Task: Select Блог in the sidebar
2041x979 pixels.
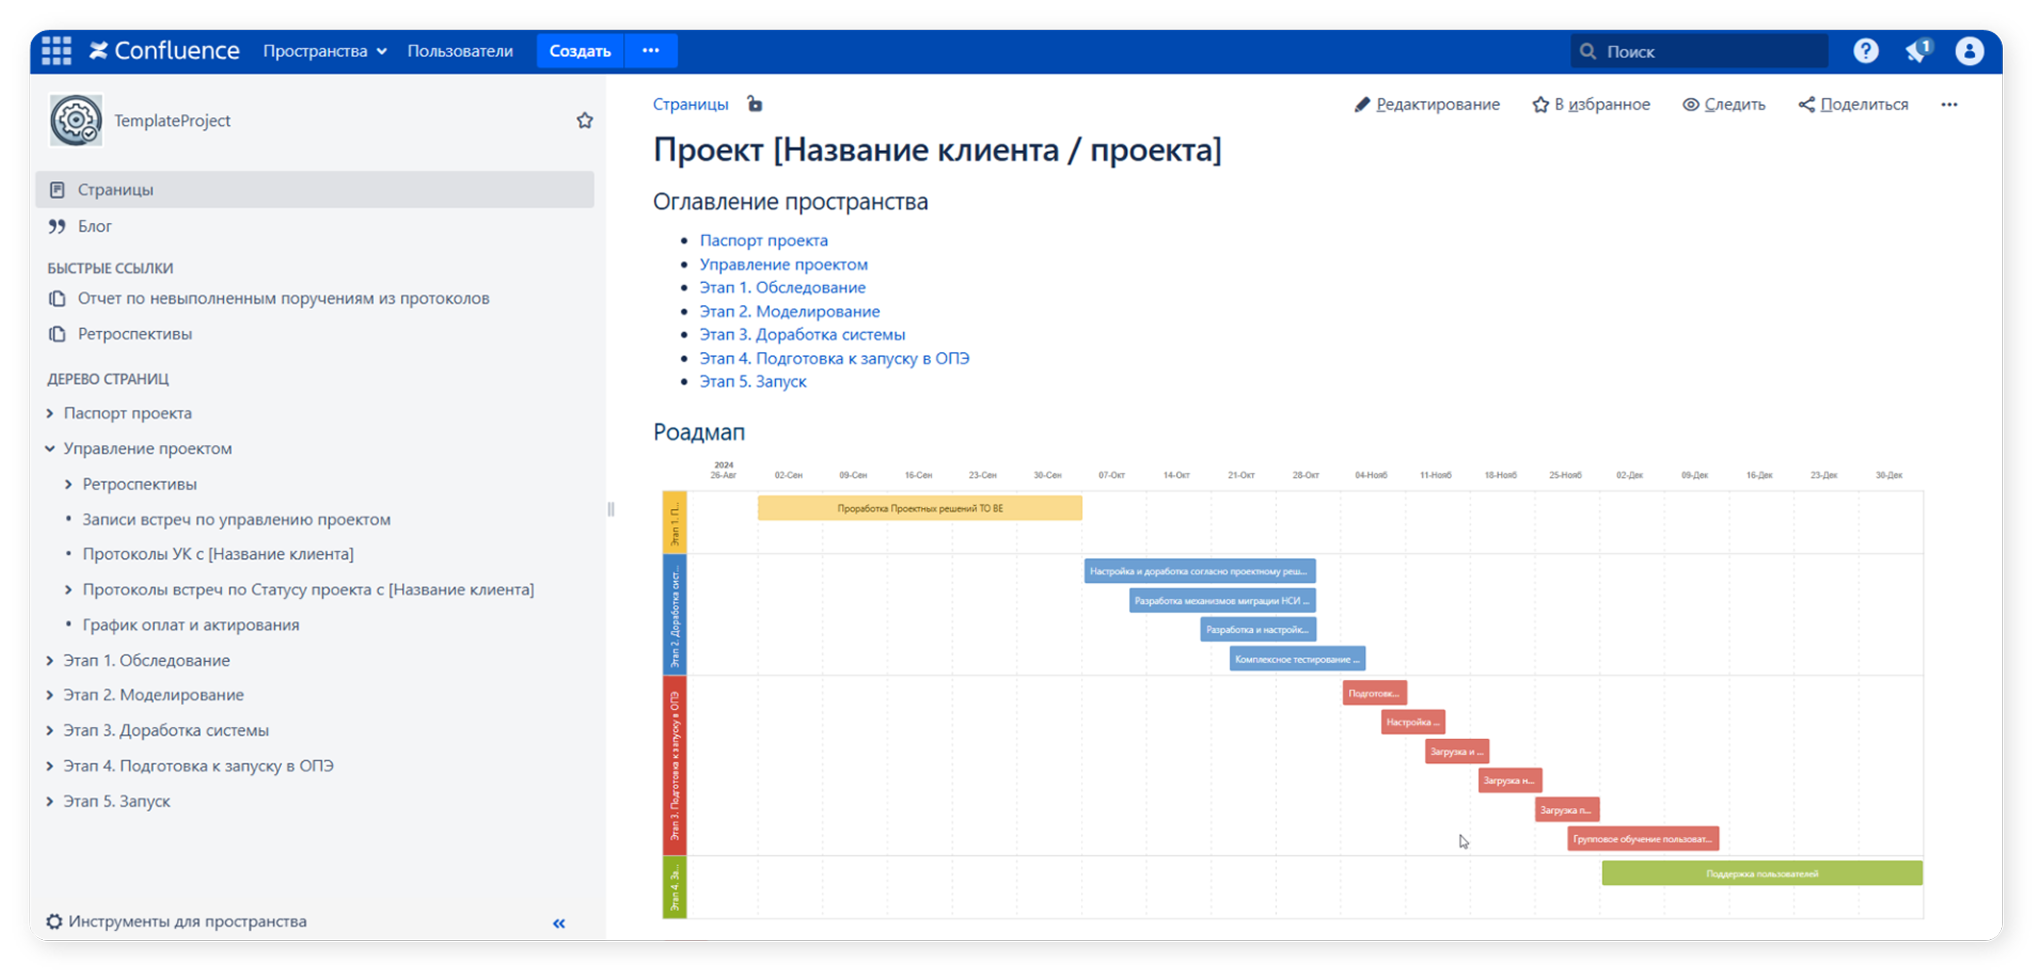Action: click(95, 227)
